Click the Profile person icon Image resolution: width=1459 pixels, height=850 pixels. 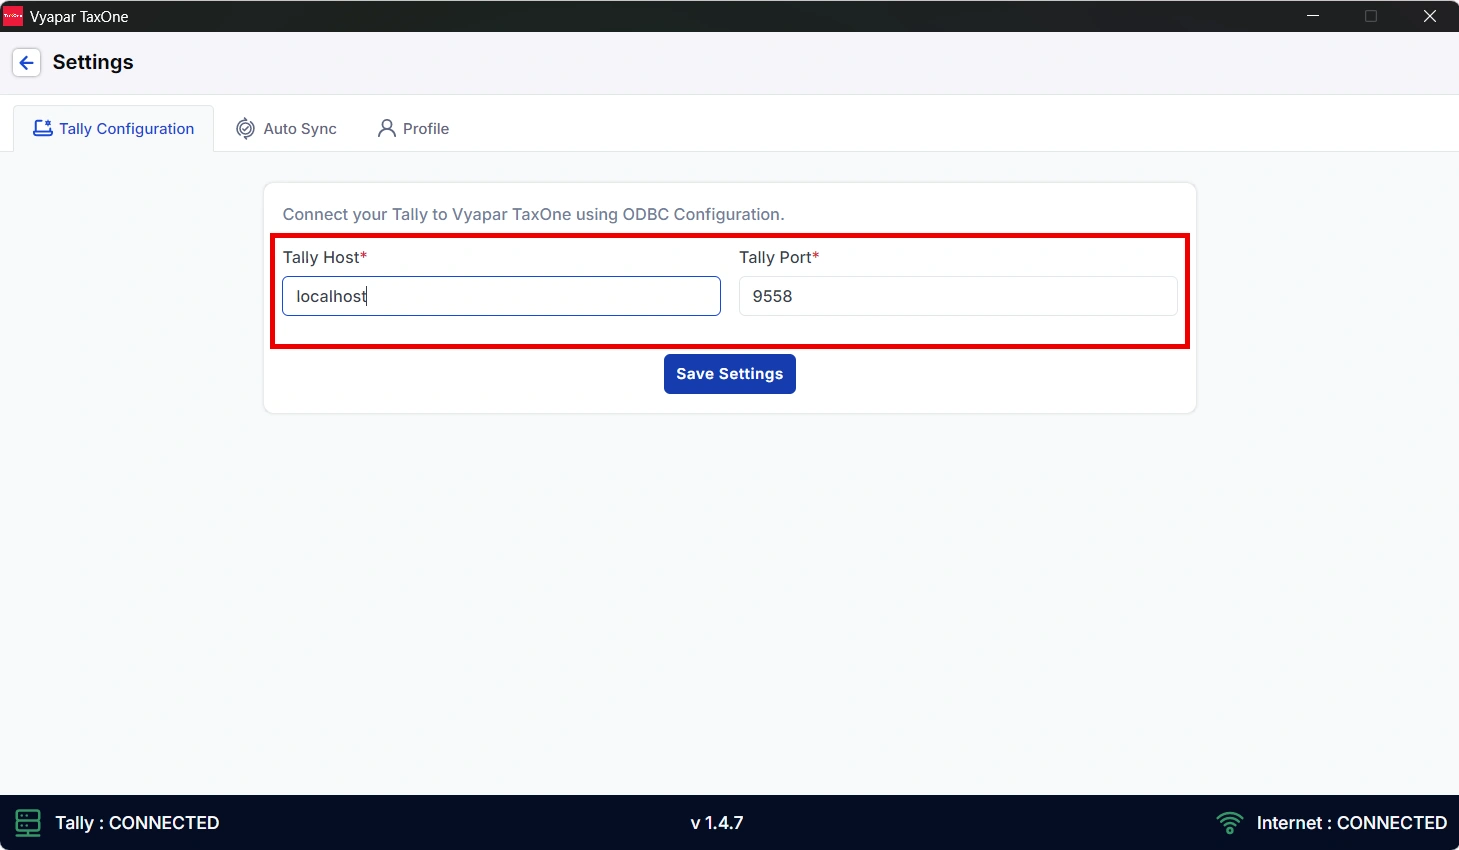coord(386,128)
